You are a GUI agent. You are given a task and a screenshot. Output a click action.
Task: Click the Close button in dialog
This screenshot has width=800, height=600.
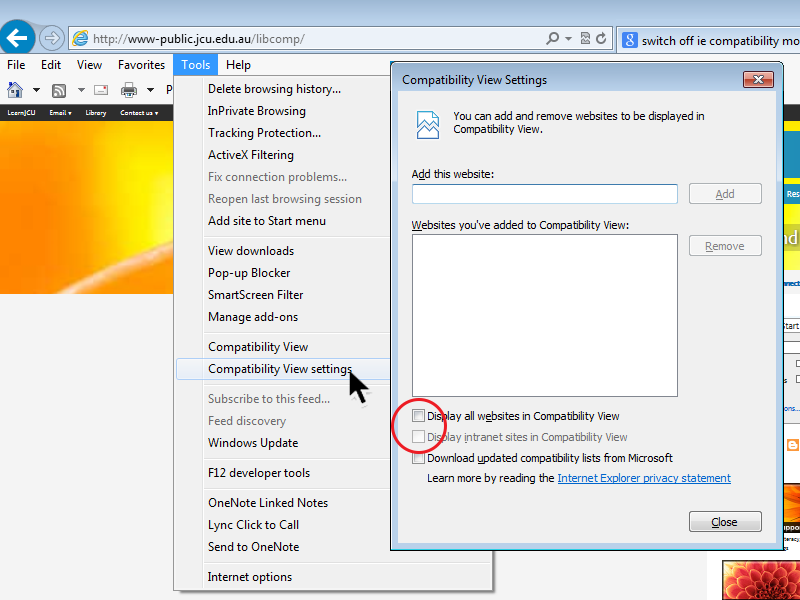(x=725, y=522)
